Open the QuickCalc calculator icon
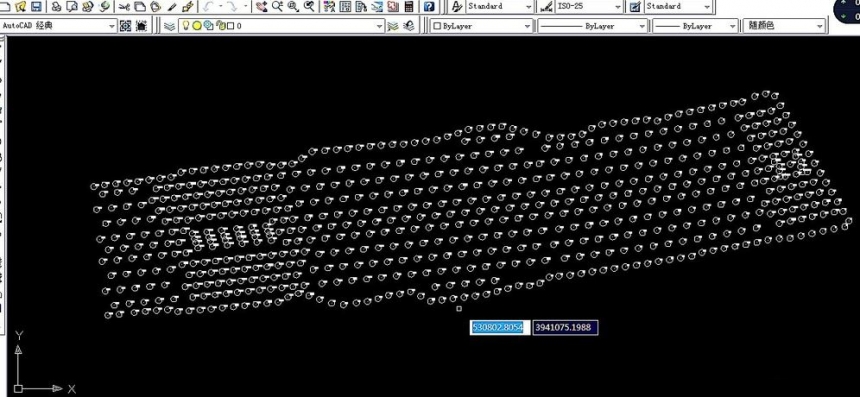This screenshot has width=860, height=397. [x=409, y=7]
